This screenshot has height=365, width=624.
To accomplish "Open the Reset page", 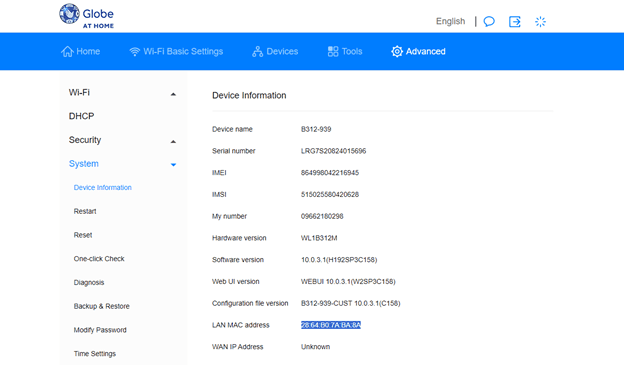I will click(83, 235).
